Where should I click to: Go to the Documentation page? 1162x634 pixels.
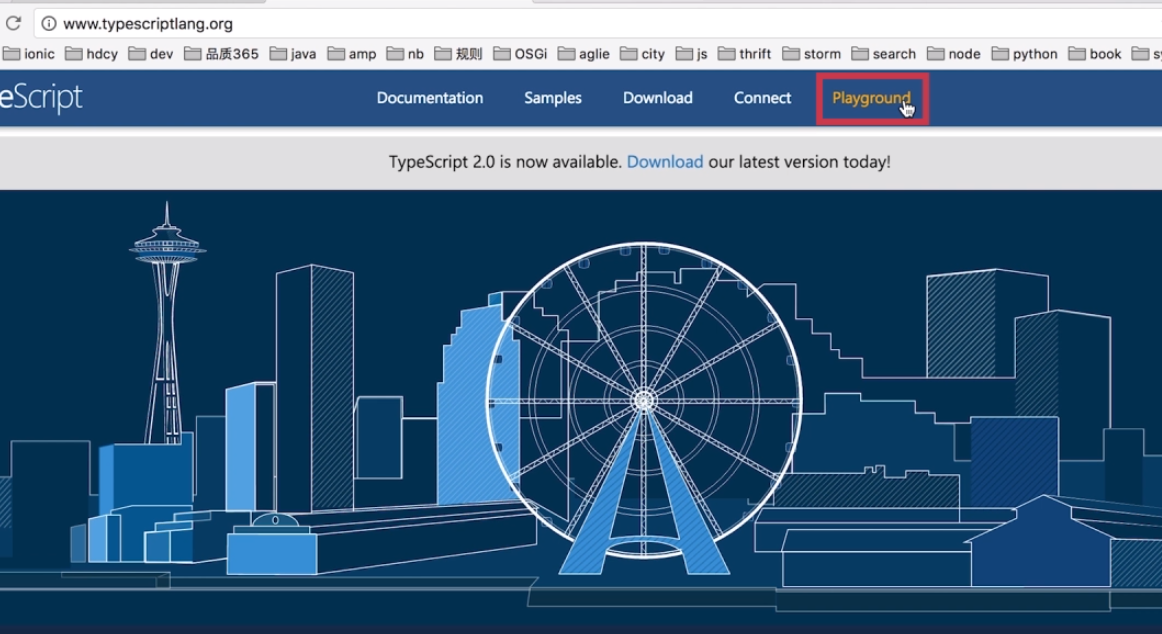click(x=430, y=98)
